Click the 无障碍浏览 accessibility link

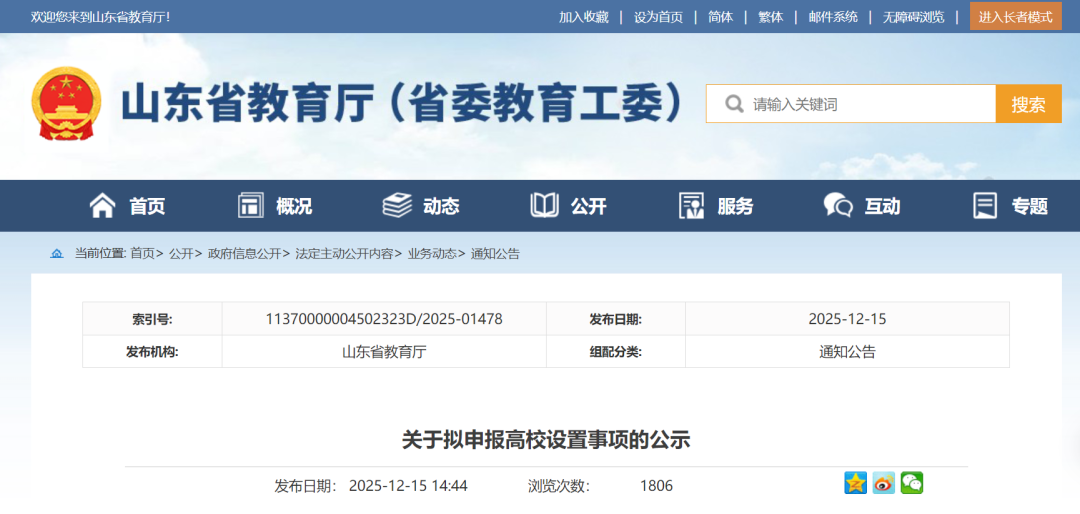click(x=913, y=17)
